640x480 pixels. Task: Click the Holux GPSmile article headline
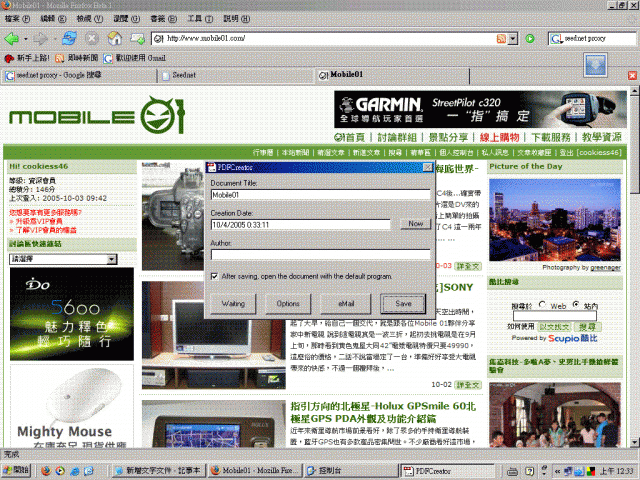point(383,412)
